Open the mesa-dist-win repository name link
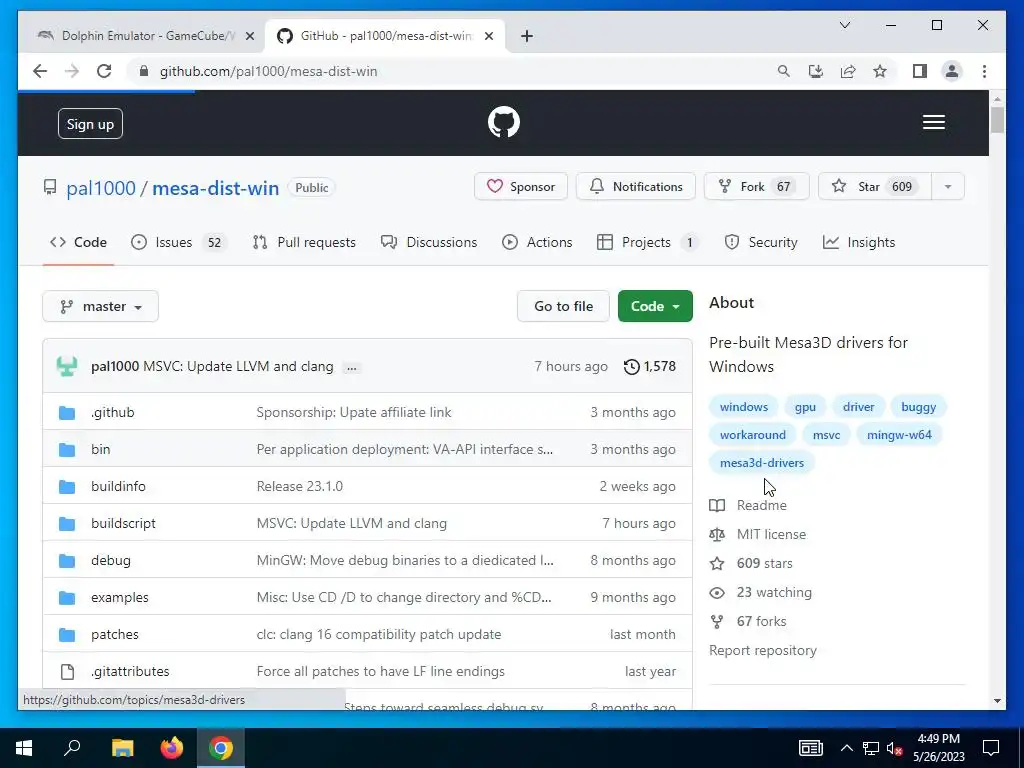This screenshot has width=1024, height=768. [216, 188]
